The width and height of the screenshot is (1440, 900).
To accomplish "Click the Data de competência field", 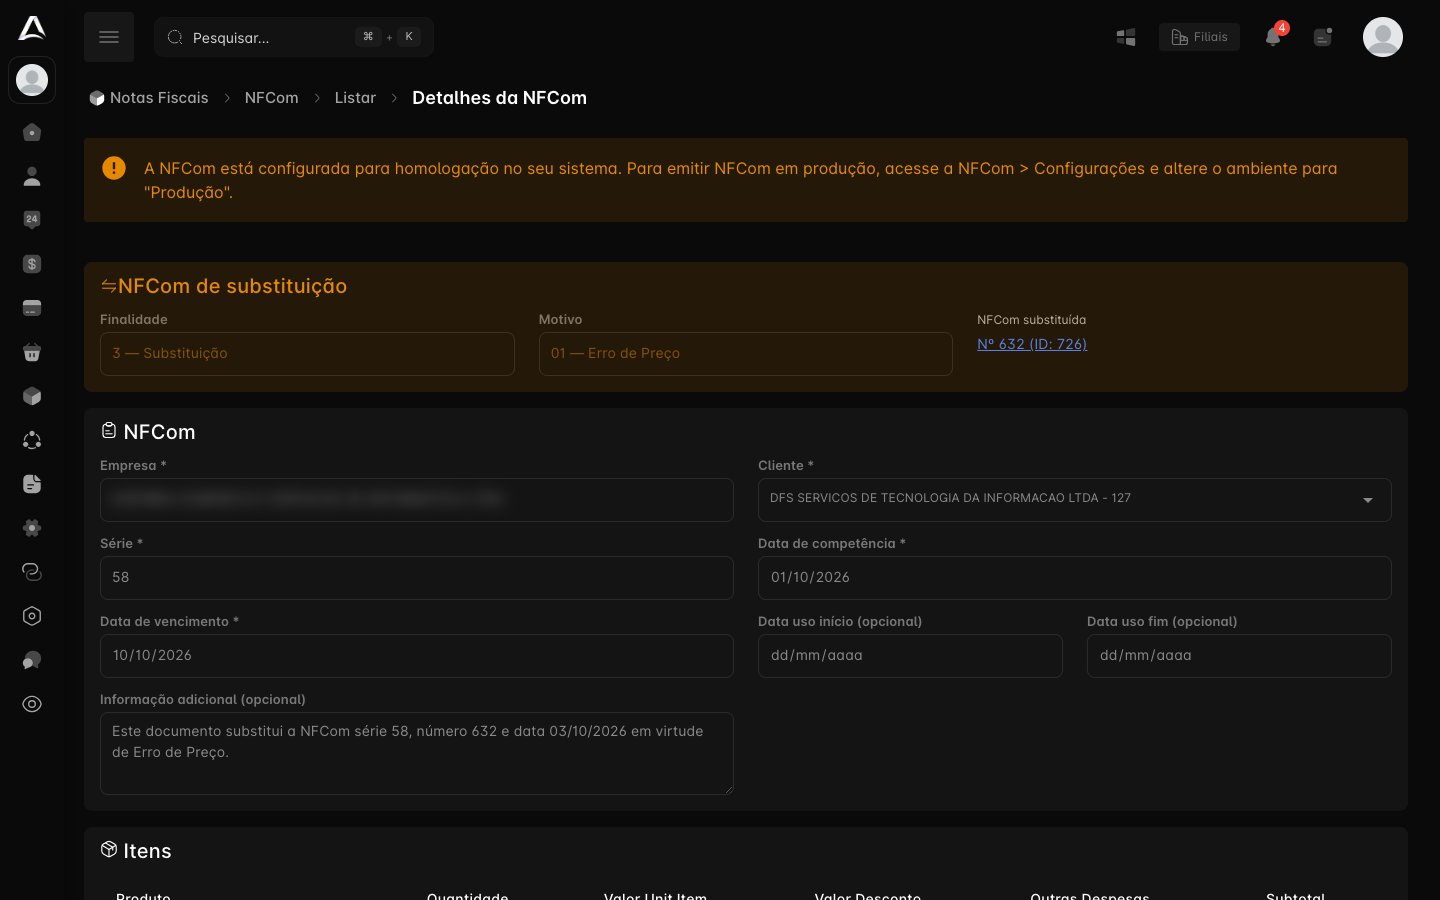I will (1075, 578).
